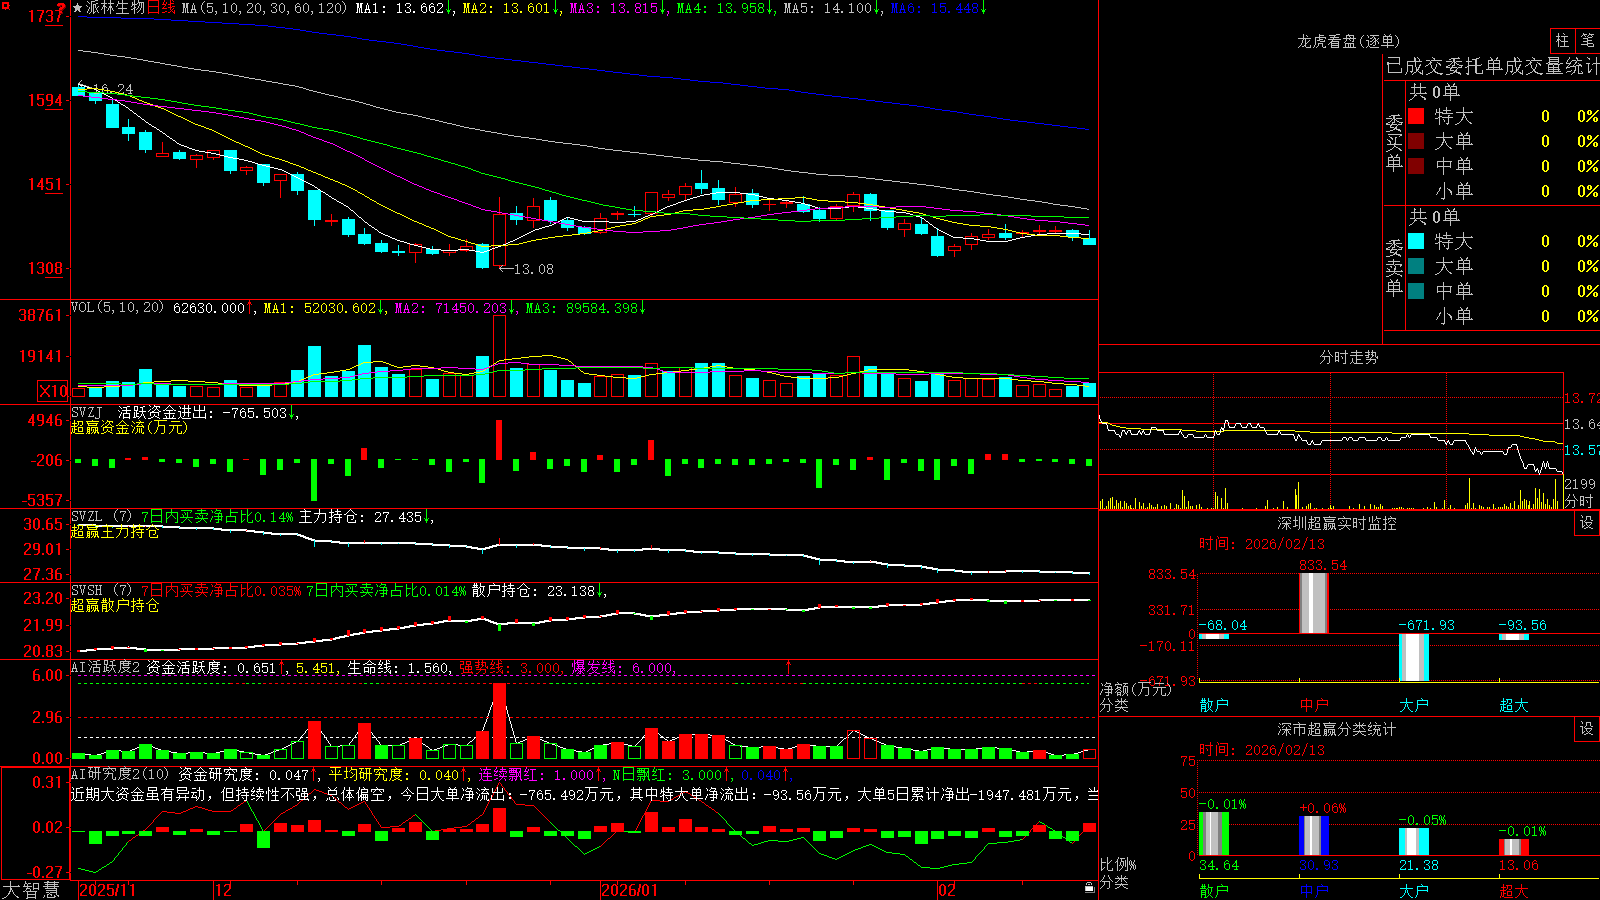Click the 超赢资金流(万元) label
This screenshot has width=1600, height=900.
129,427
